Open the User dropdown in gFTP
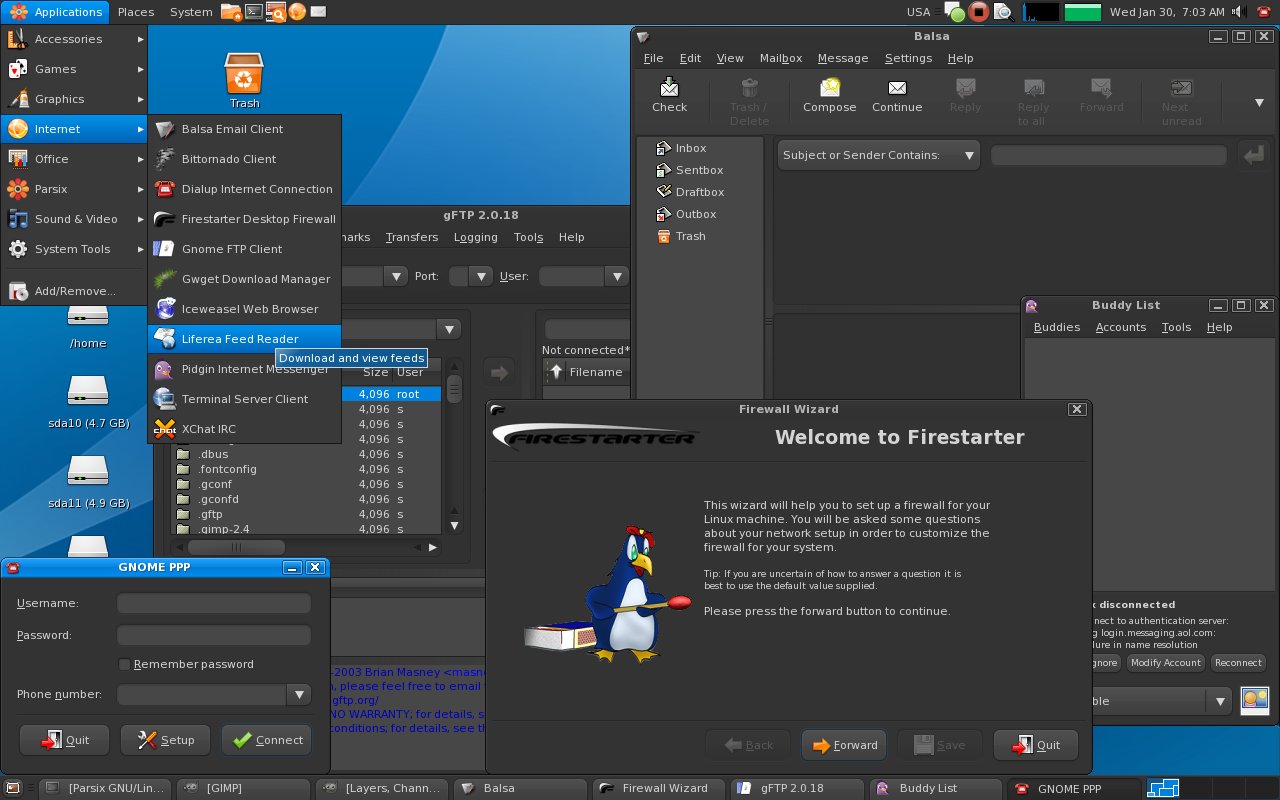 click(x=617, y=276)
